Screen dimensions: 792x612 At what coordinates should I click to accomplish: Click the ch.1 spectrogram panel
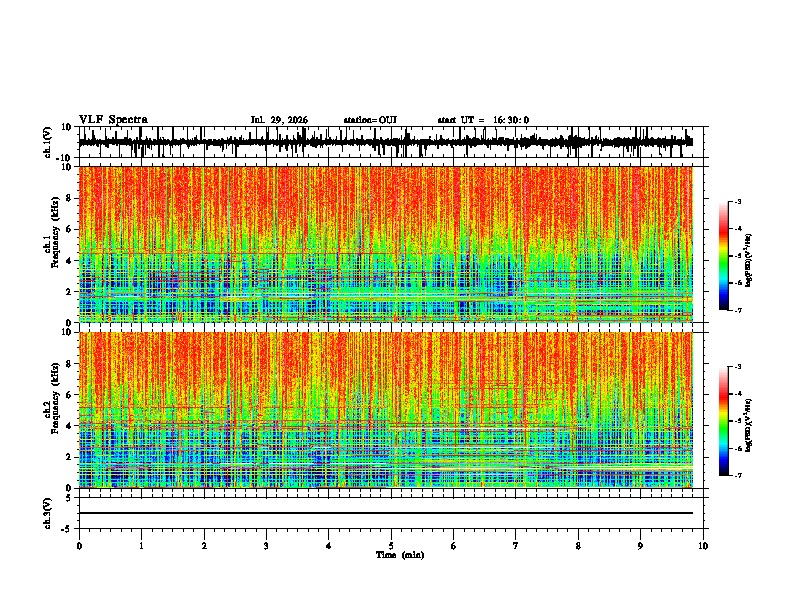[x=386, y=244]
